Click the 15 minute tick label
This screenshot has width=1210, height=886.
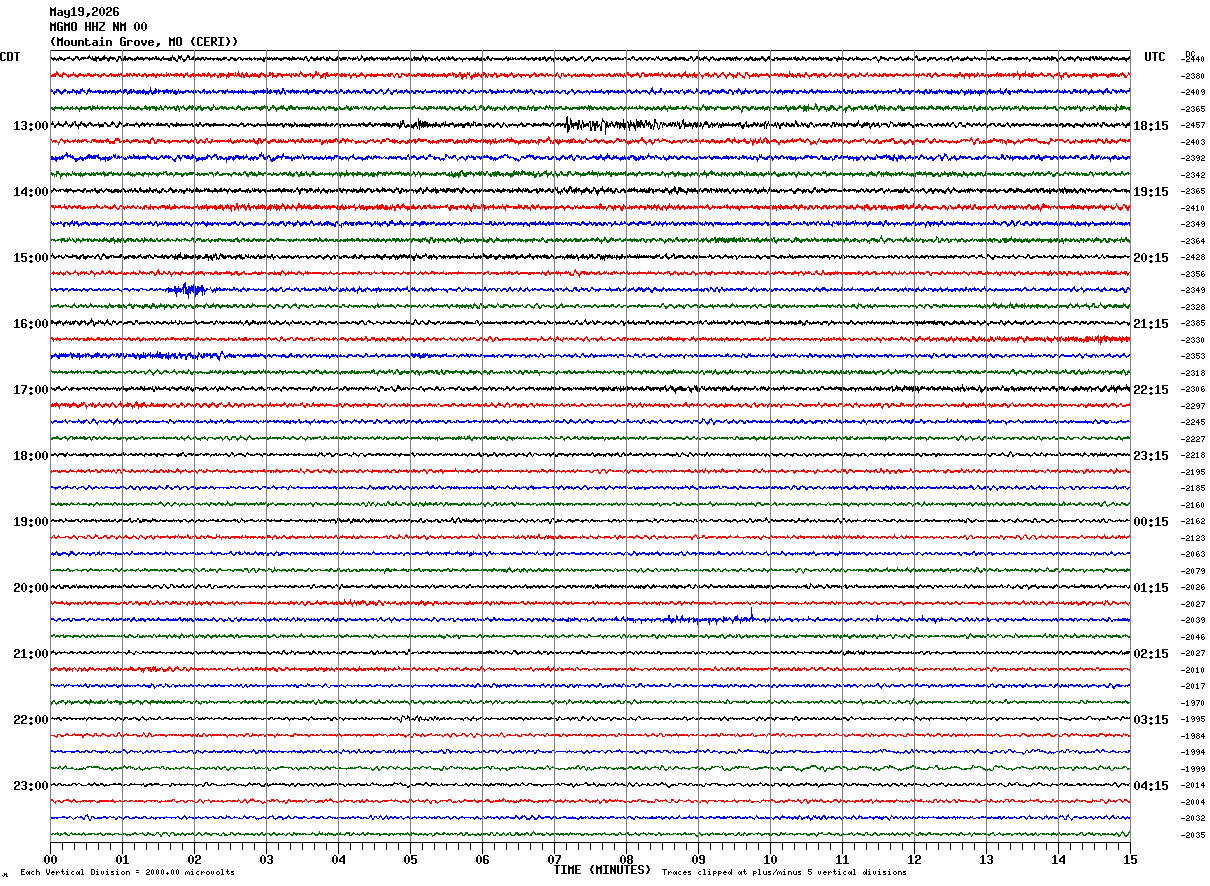[1130, 859]
